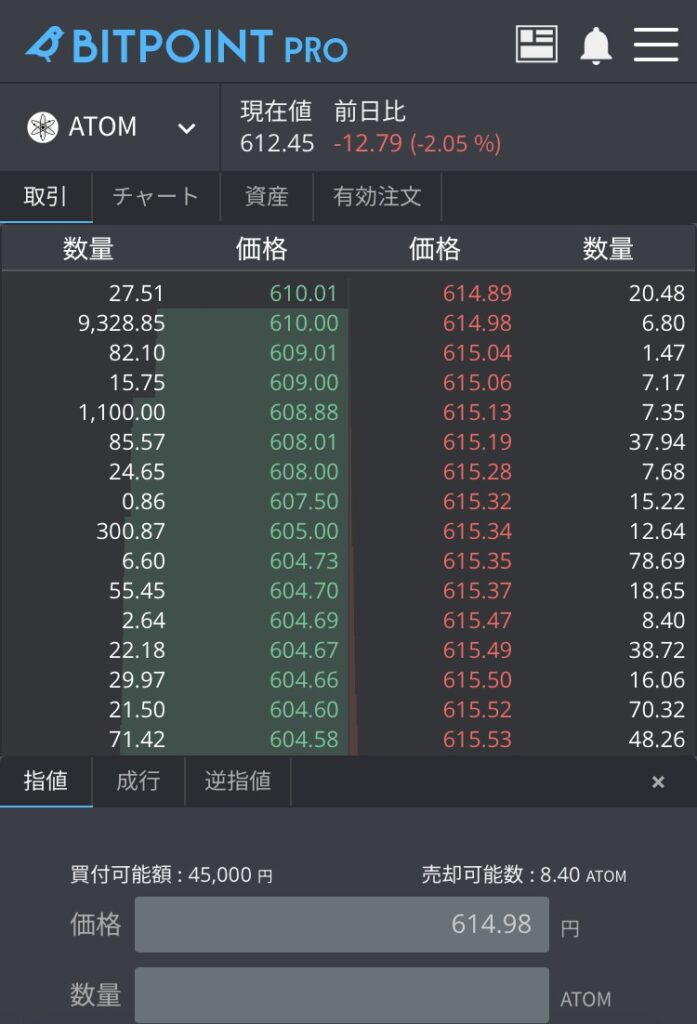Click the ATOM coin icon
This screenshot has height=1024, width=697.
43,128
